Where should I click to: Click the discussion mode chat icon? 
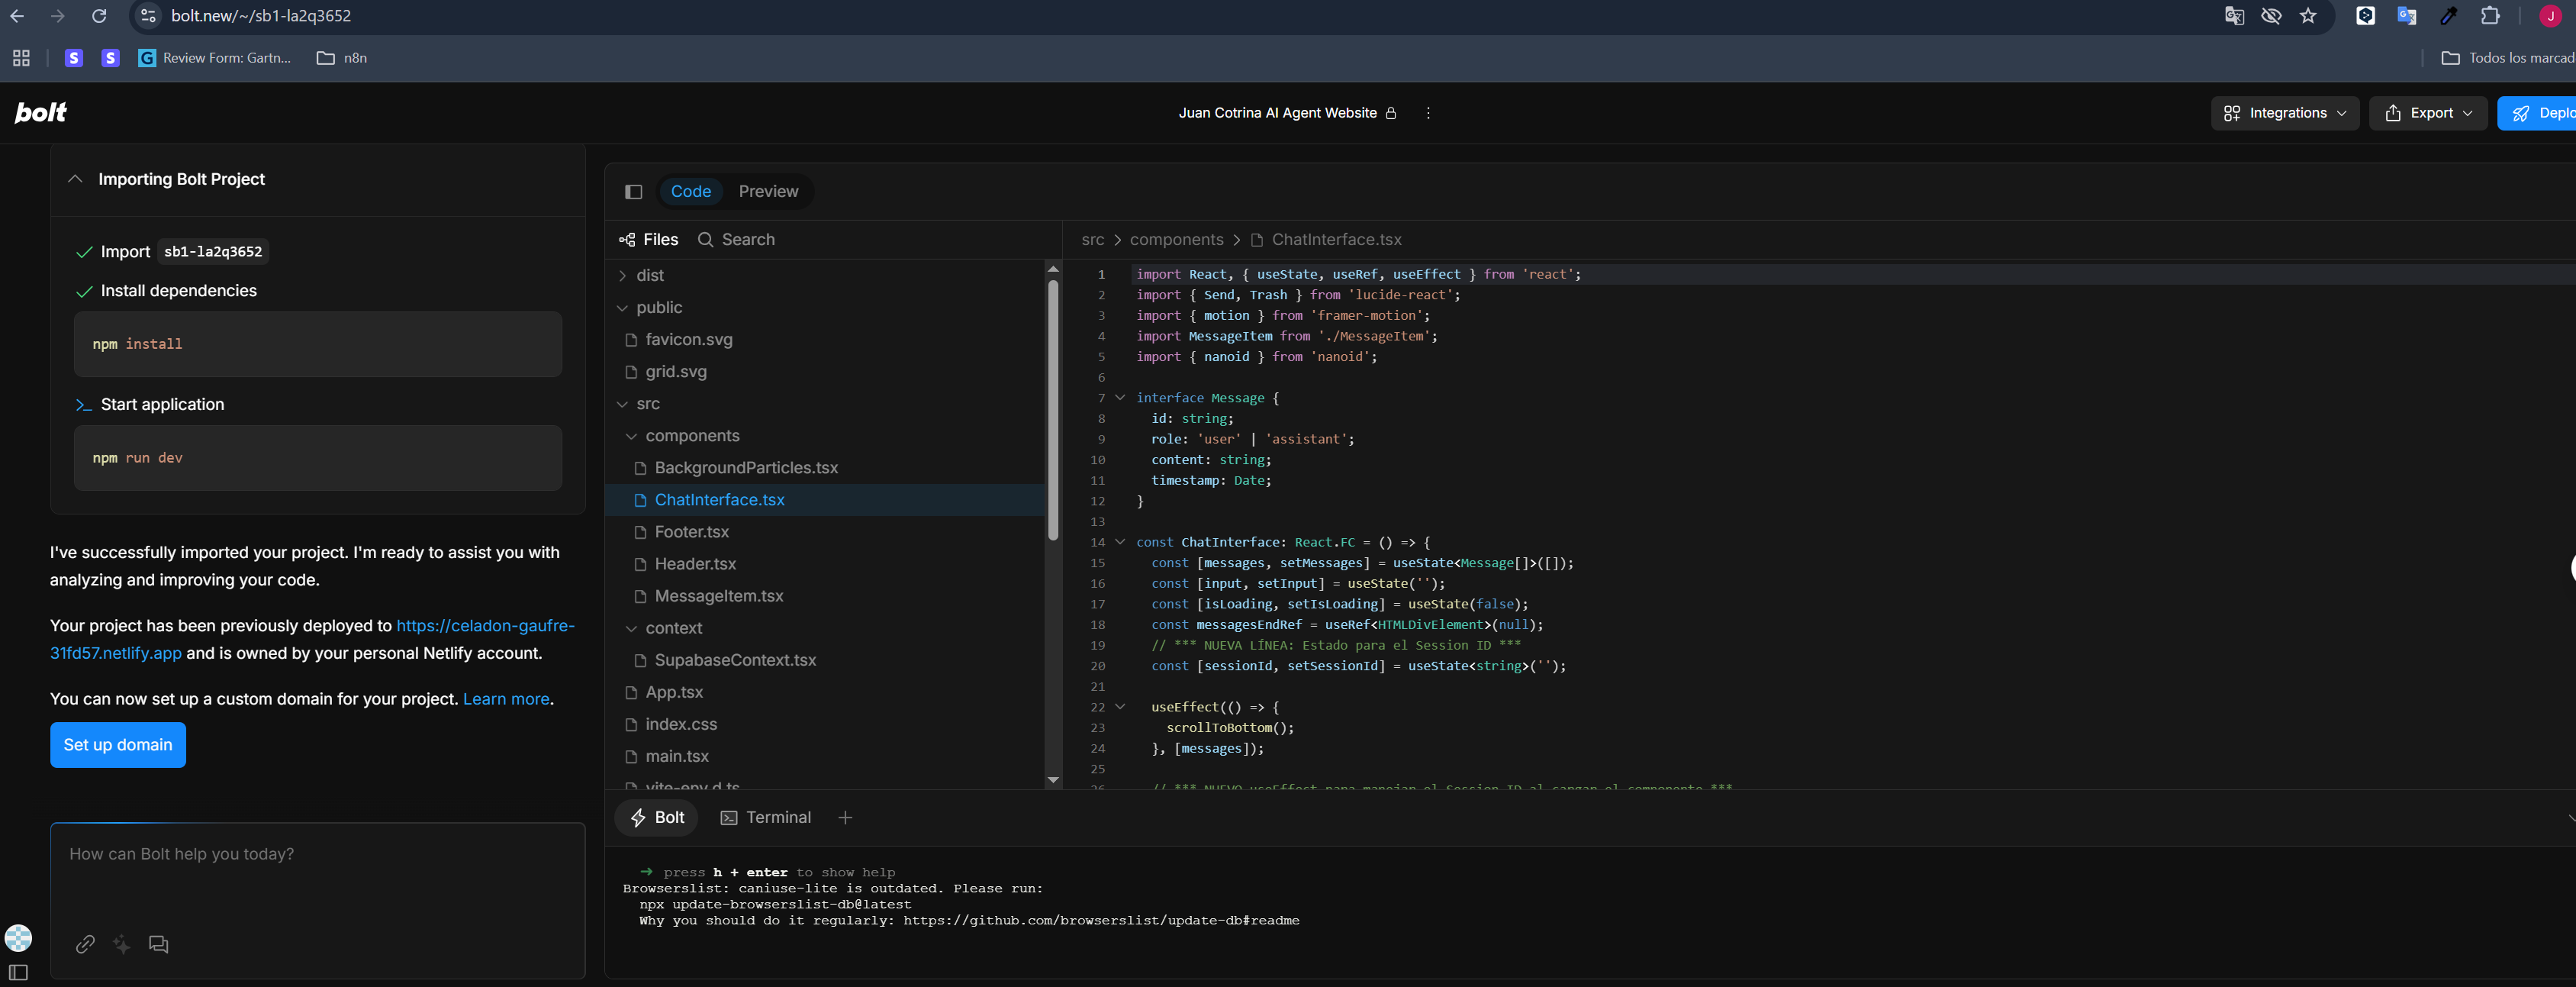click(x=158, y=944)
